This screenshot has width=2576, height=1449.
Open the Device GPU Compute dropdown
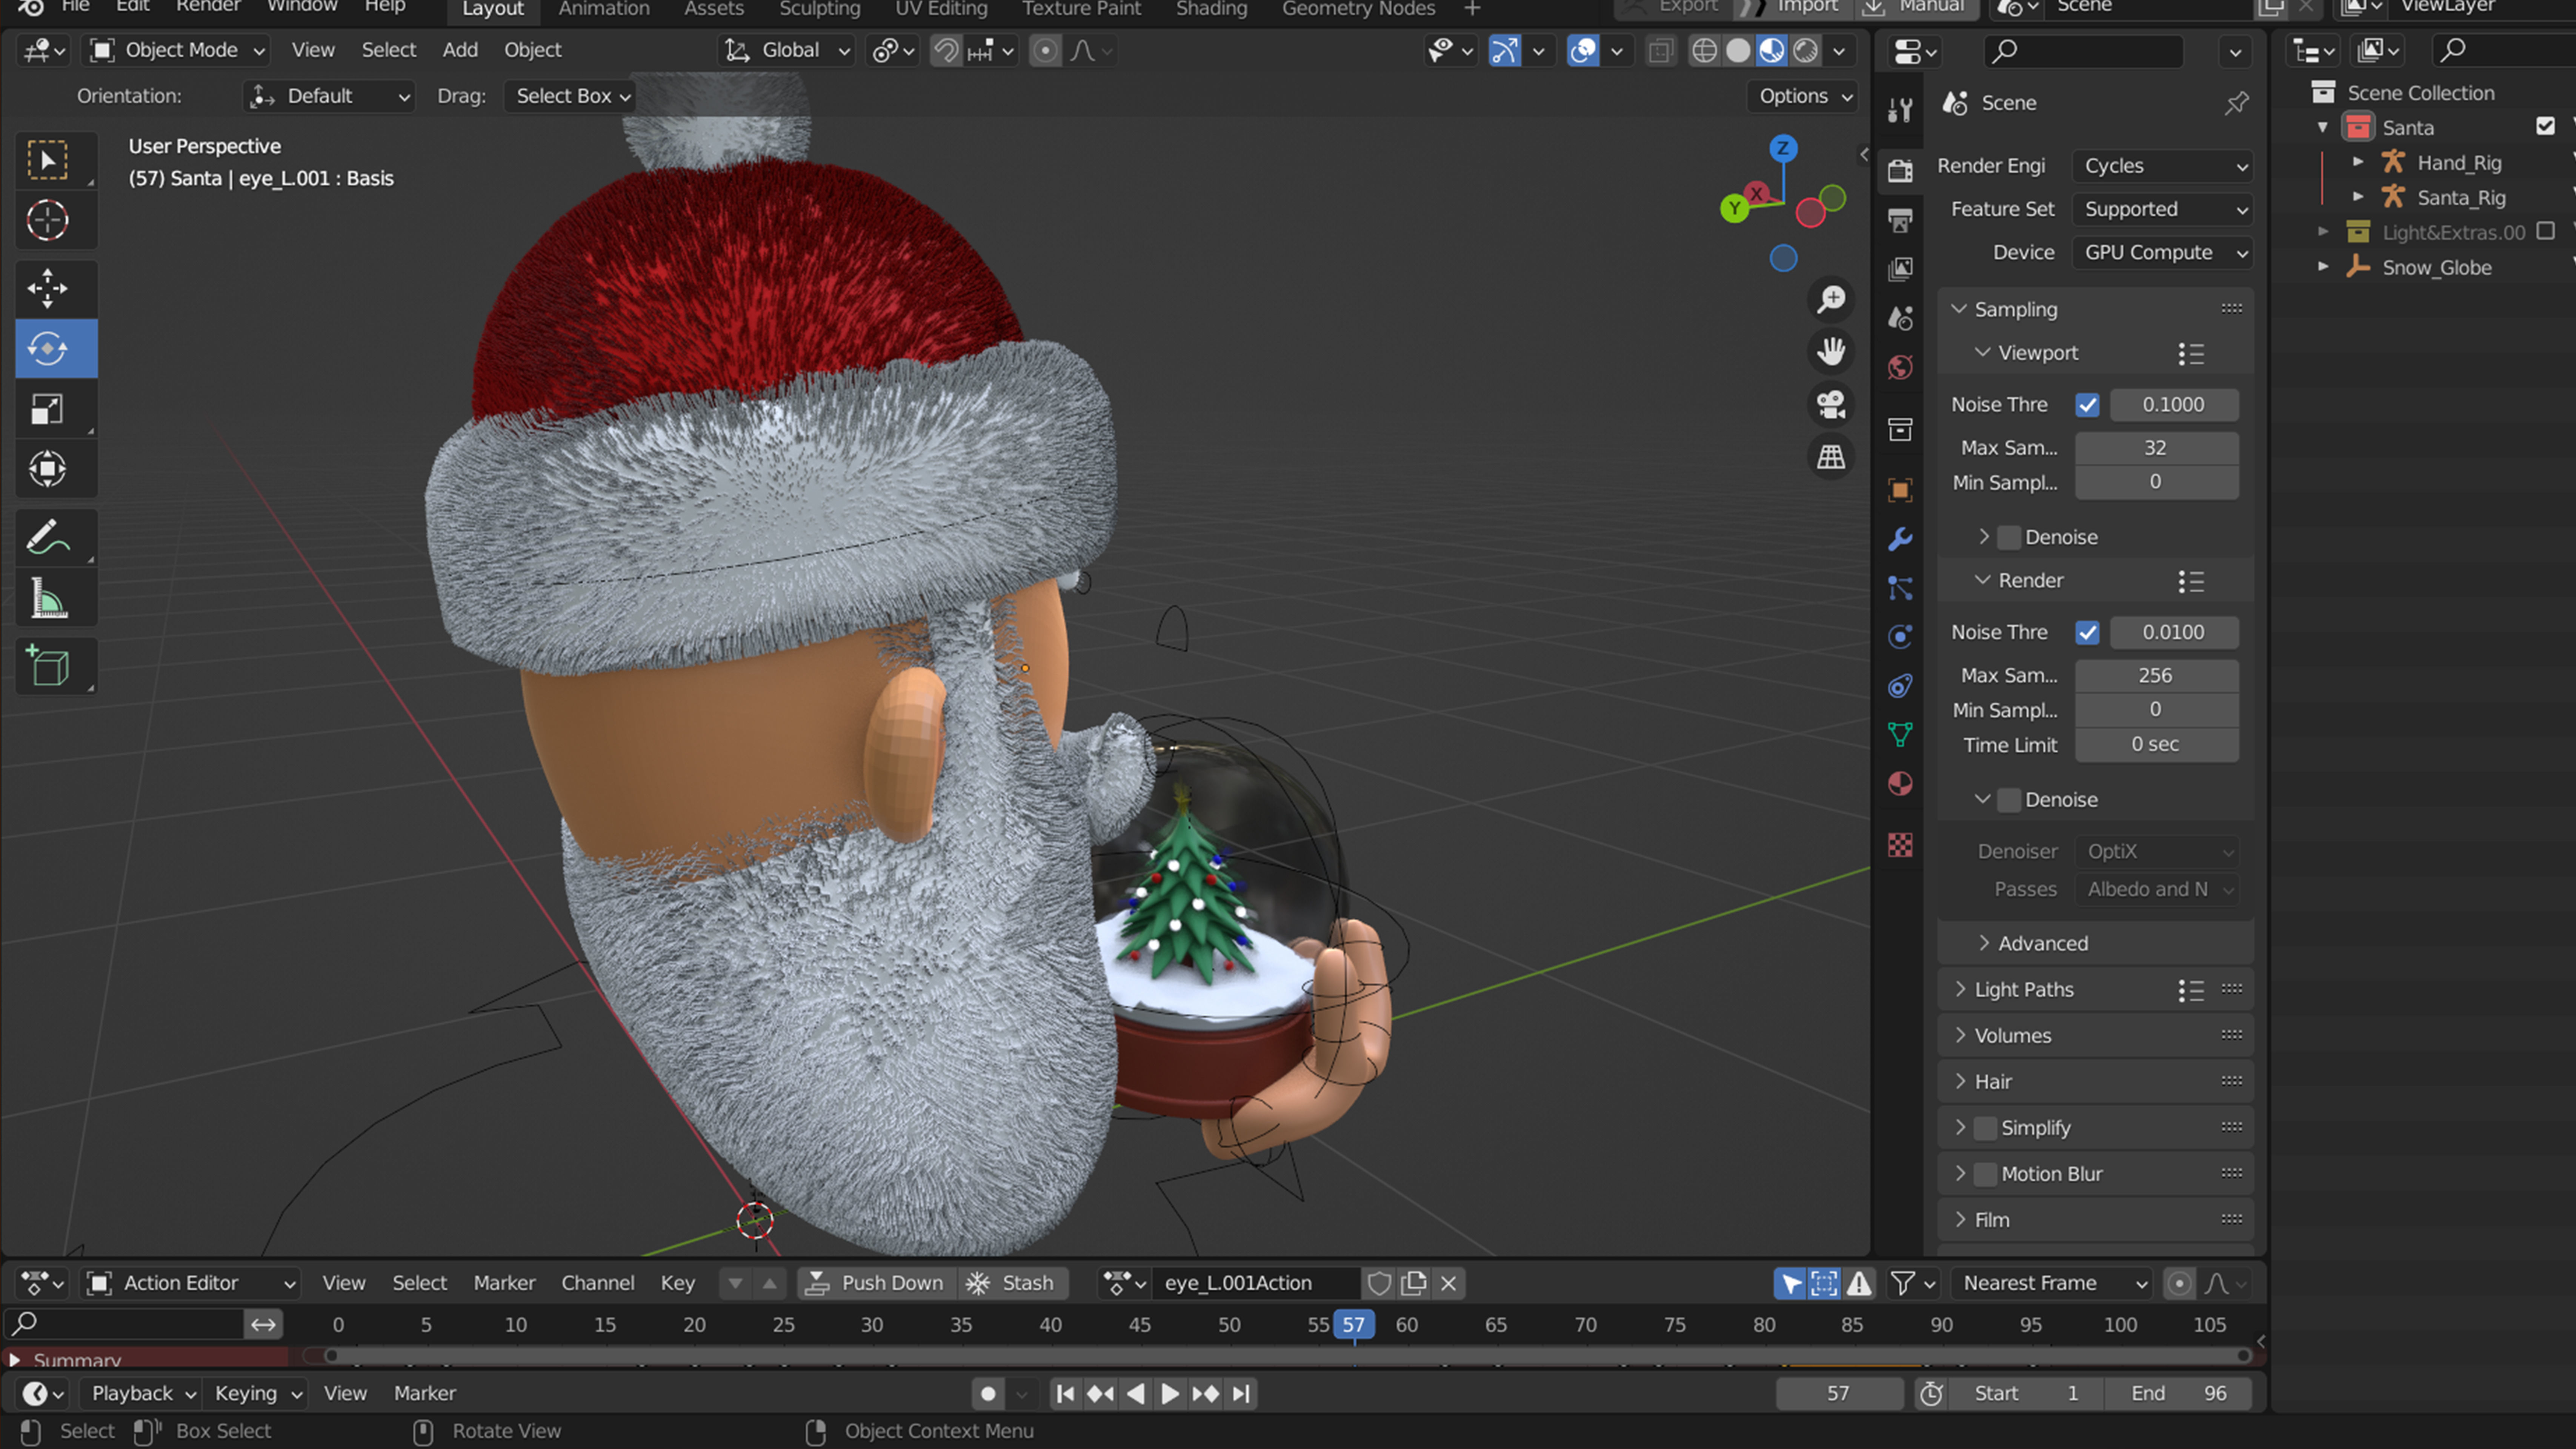pos(2162,252)
